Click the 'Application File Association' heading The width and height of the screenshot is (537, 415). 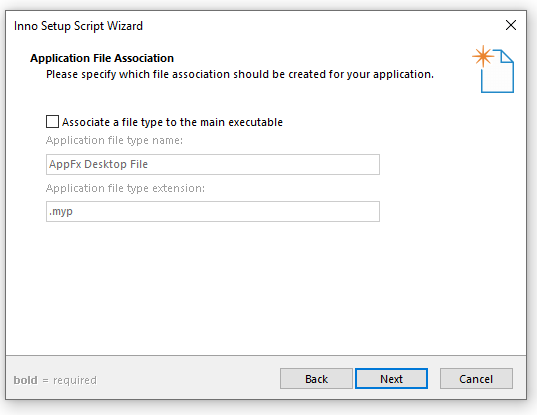click(x=102, y=58)
